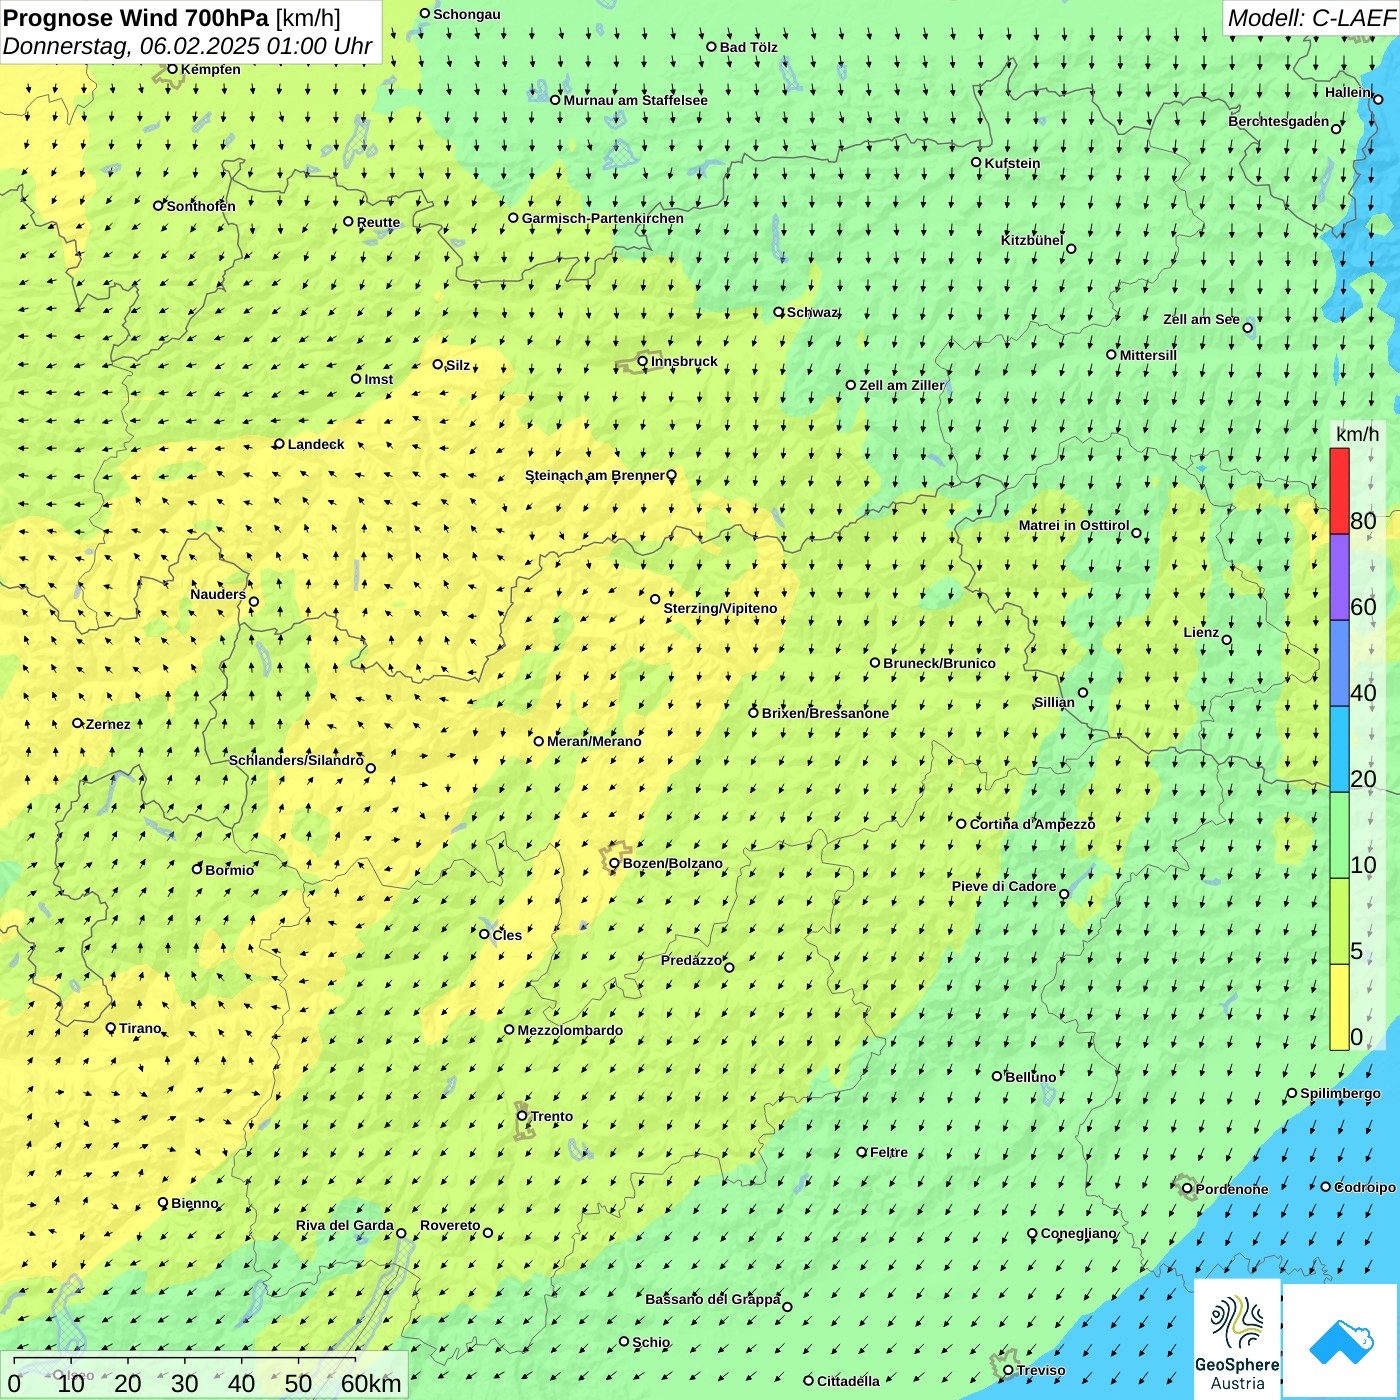Click the 'Mezzolombardo' label

(570, 1030)
